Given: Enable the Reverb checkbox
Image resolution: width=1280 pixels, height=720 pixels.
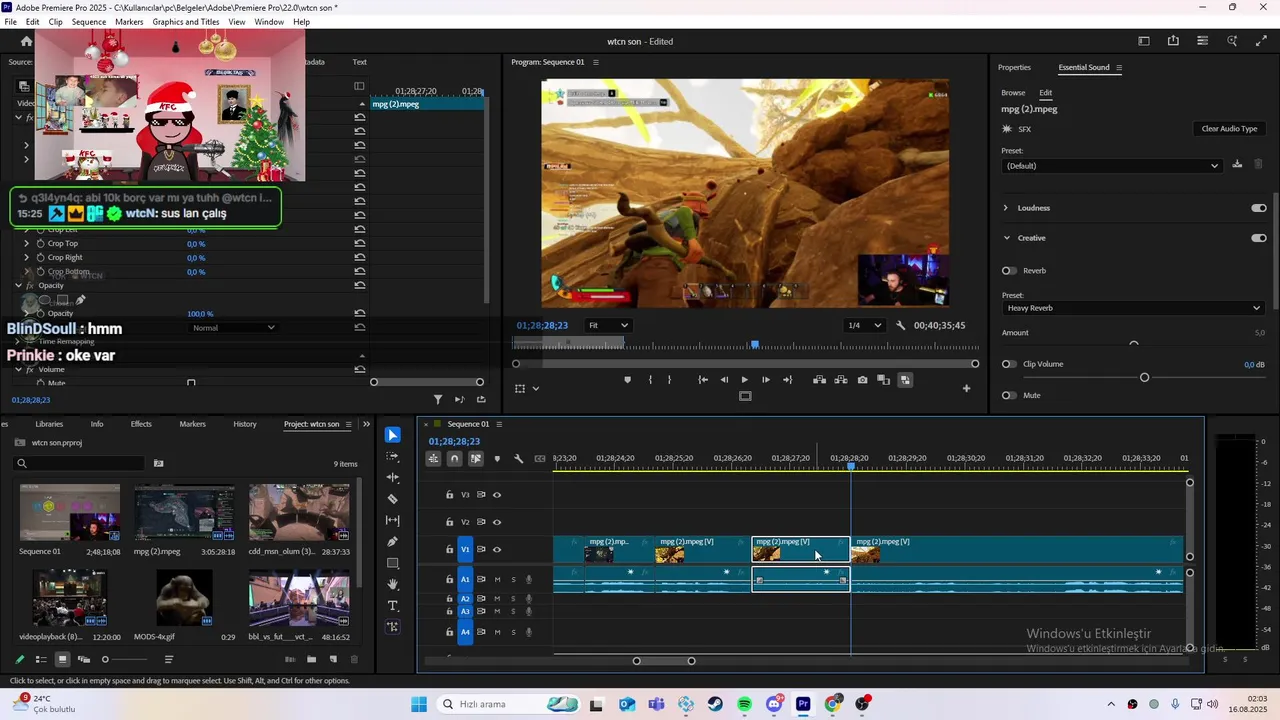Looking at the screenshot, I should click(x=1009, y=271).
